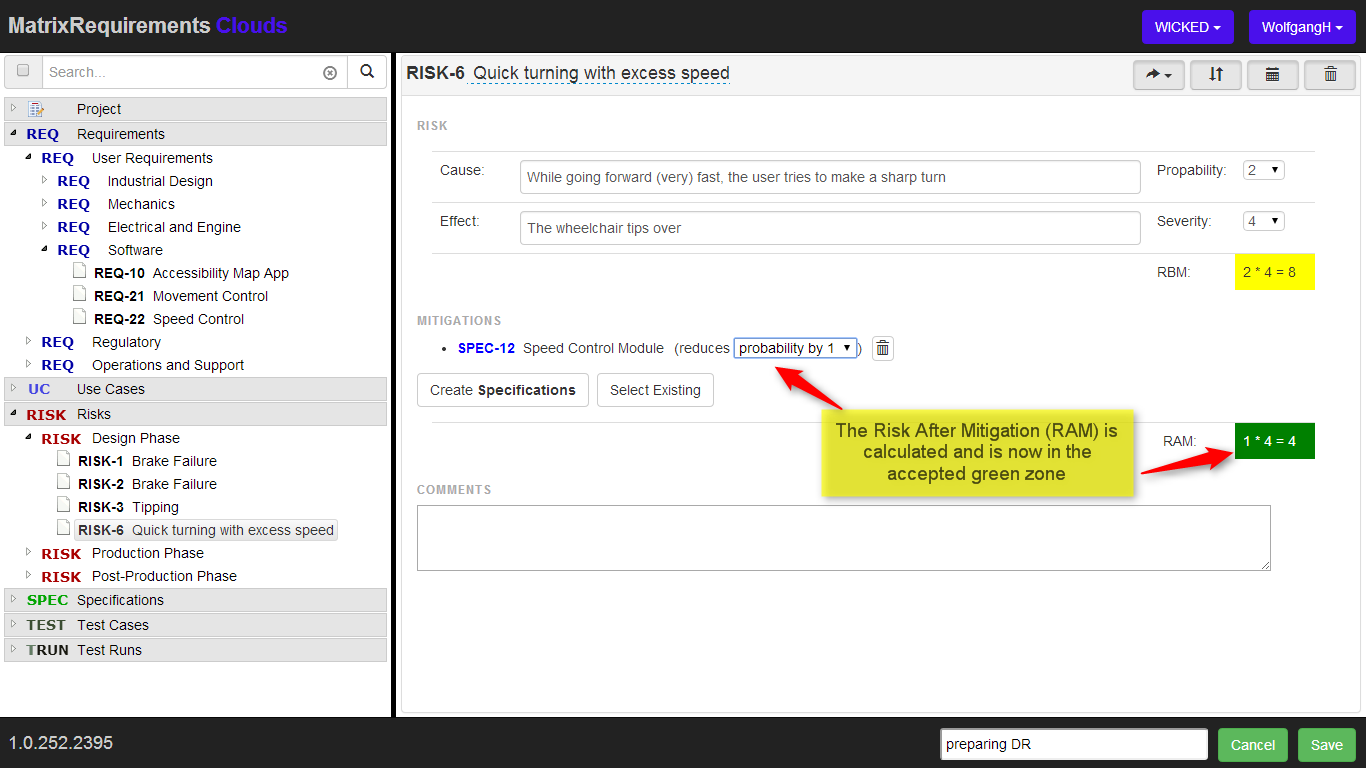Click the document icon next to REQ-21
Image resolution: width=1366 pixels, height=768 pixels.
coord(80,295)
